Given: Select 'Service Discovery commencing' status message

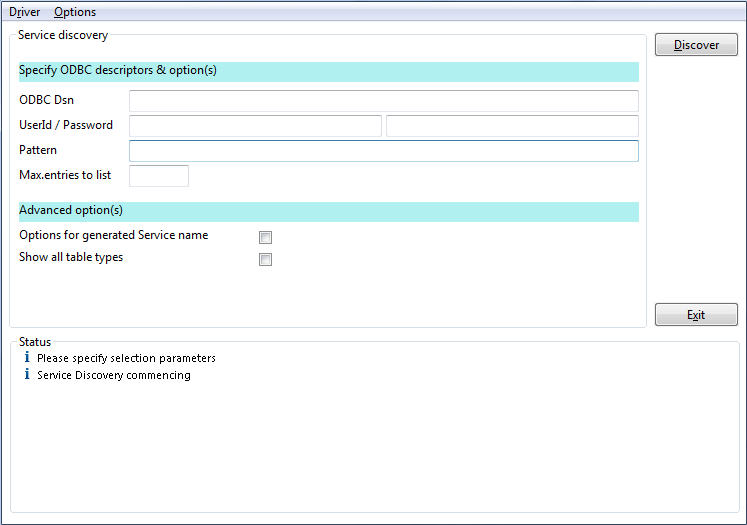Looking at the screenshot, I should click(x=114, y=375).
